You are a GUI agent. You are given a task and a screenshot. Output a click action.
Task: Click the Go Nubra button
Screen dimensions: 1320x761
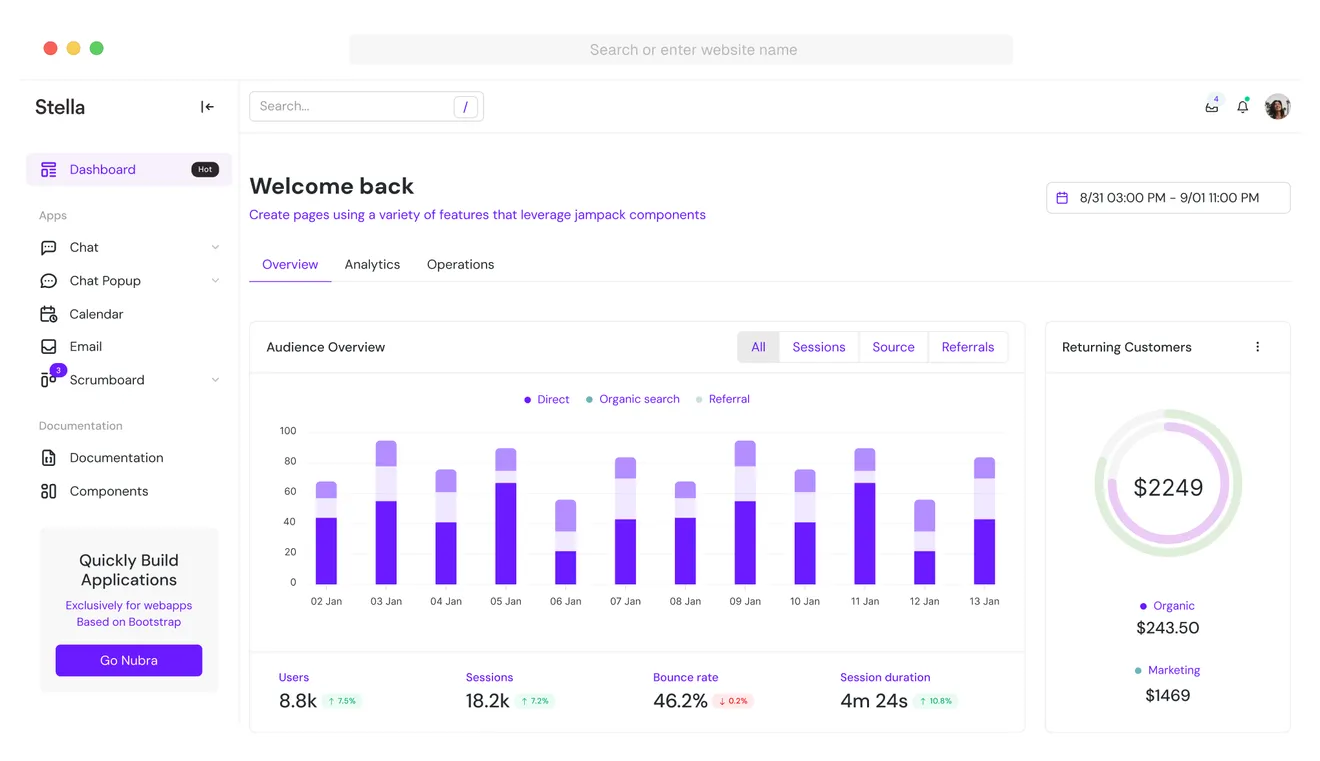click(x=128, y=660)
